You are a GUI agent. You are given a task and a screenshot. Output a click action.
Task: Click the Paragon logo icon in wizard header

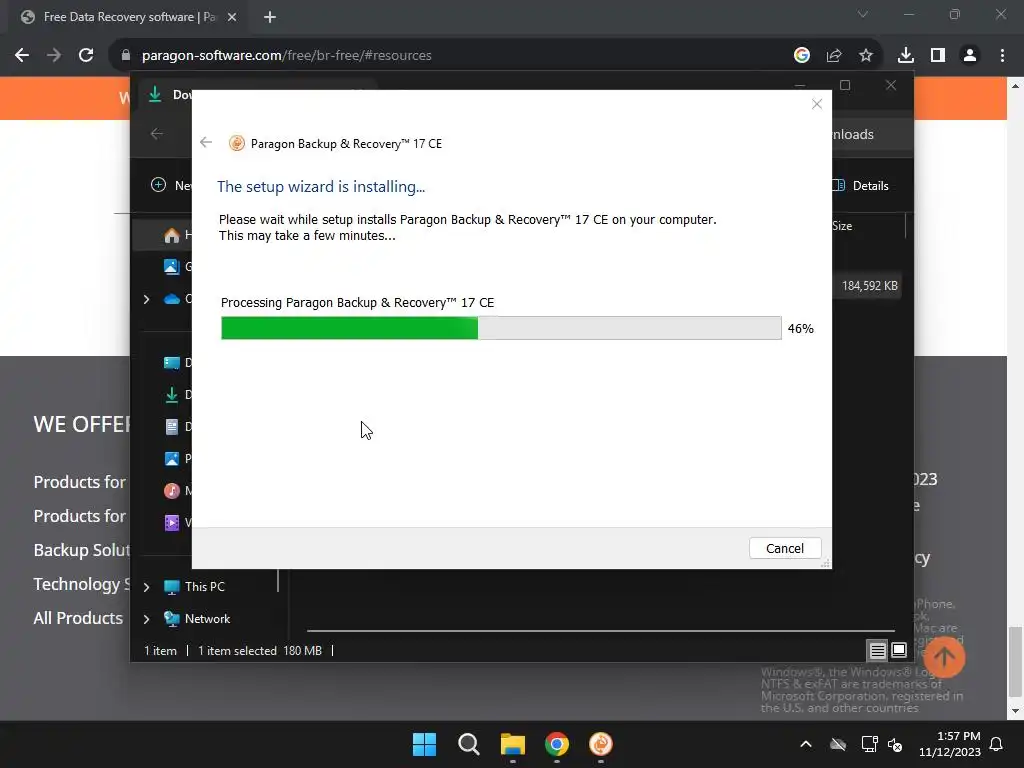[236, 143]
